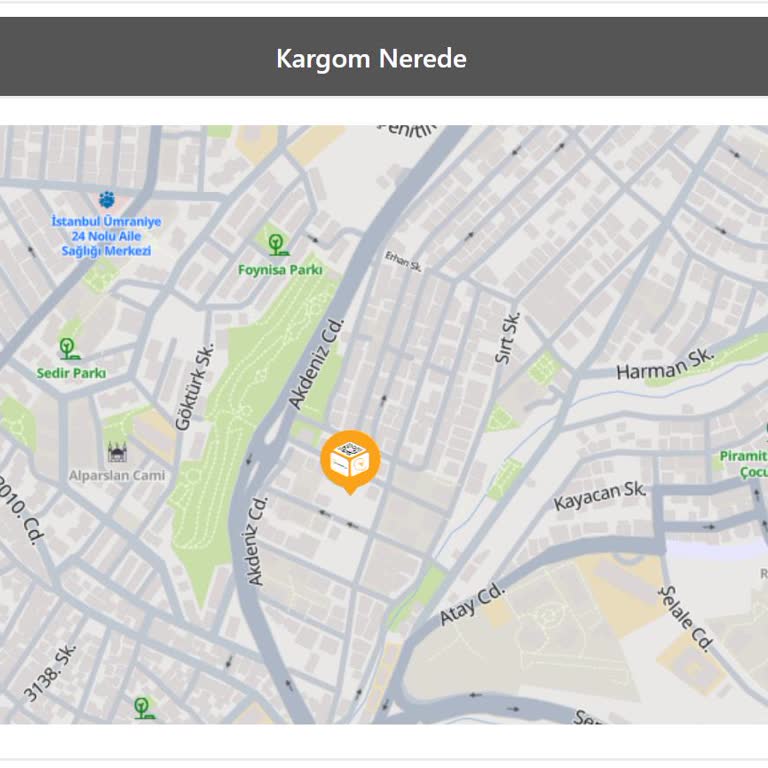Screen dimensions: 768x768
Task: Click the Göktürk Sk. street label
Action: pyautogui.click(x=194, y=387)
